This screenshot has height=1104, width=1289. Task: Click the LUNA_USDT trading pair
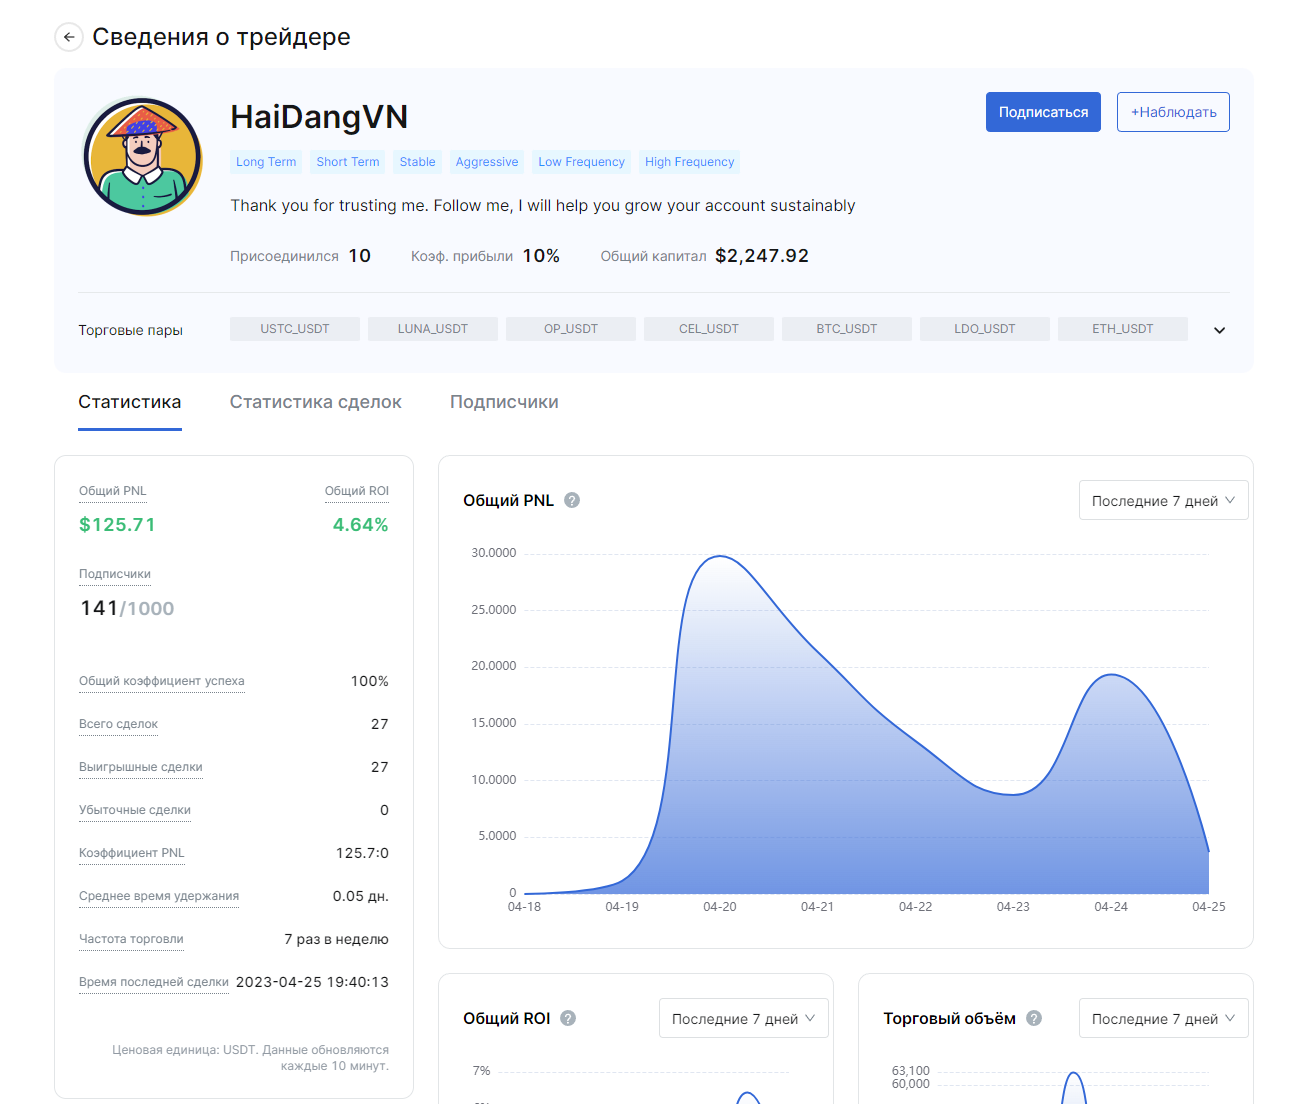433,329
